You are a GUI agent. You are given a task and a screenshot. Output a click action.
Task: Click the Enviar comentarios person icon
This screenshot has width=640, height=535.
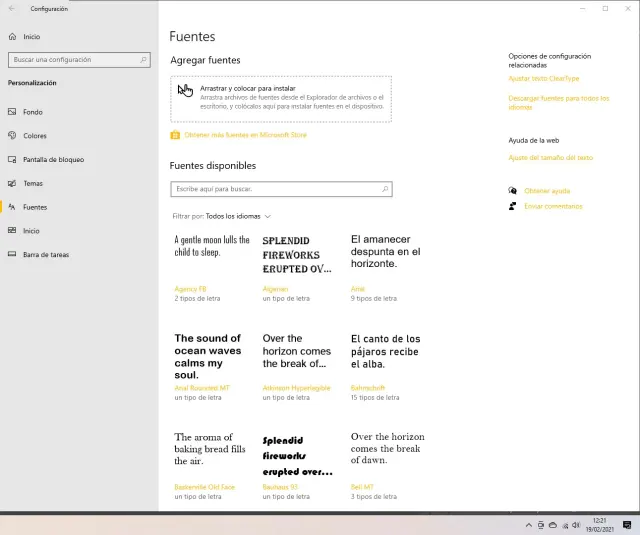click(x=513, y=206)
